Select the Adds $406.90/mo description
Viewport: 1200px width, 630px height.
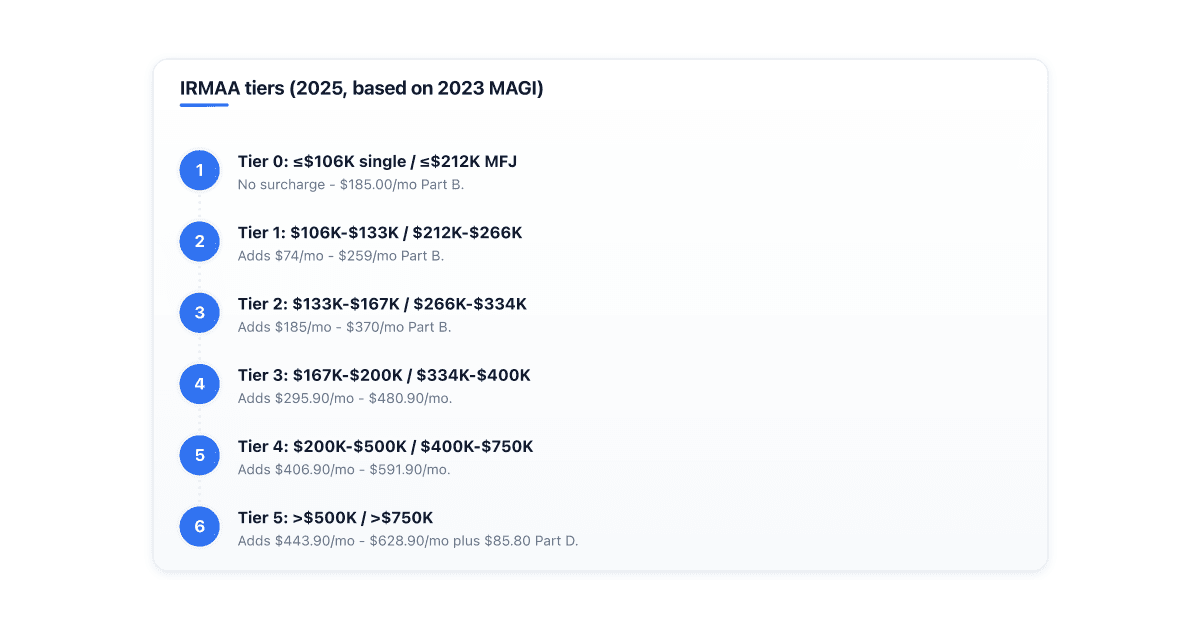click(344, 469)
